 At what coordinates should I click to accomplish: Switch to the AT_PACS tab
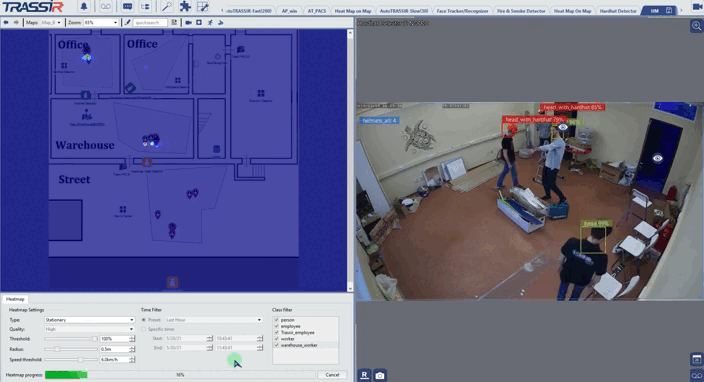point(317,11)
